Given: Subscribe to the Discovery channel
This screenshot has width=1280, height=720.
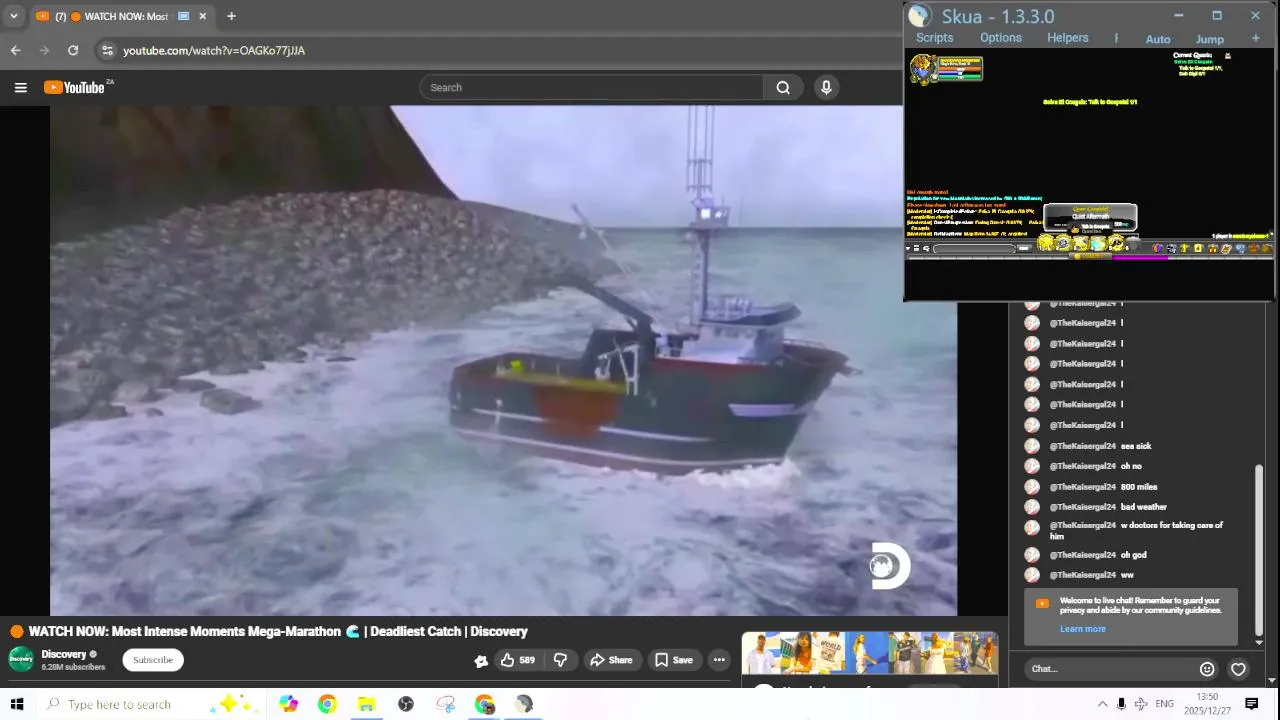Looking at the screenshot, I should [x=153, y=659].
